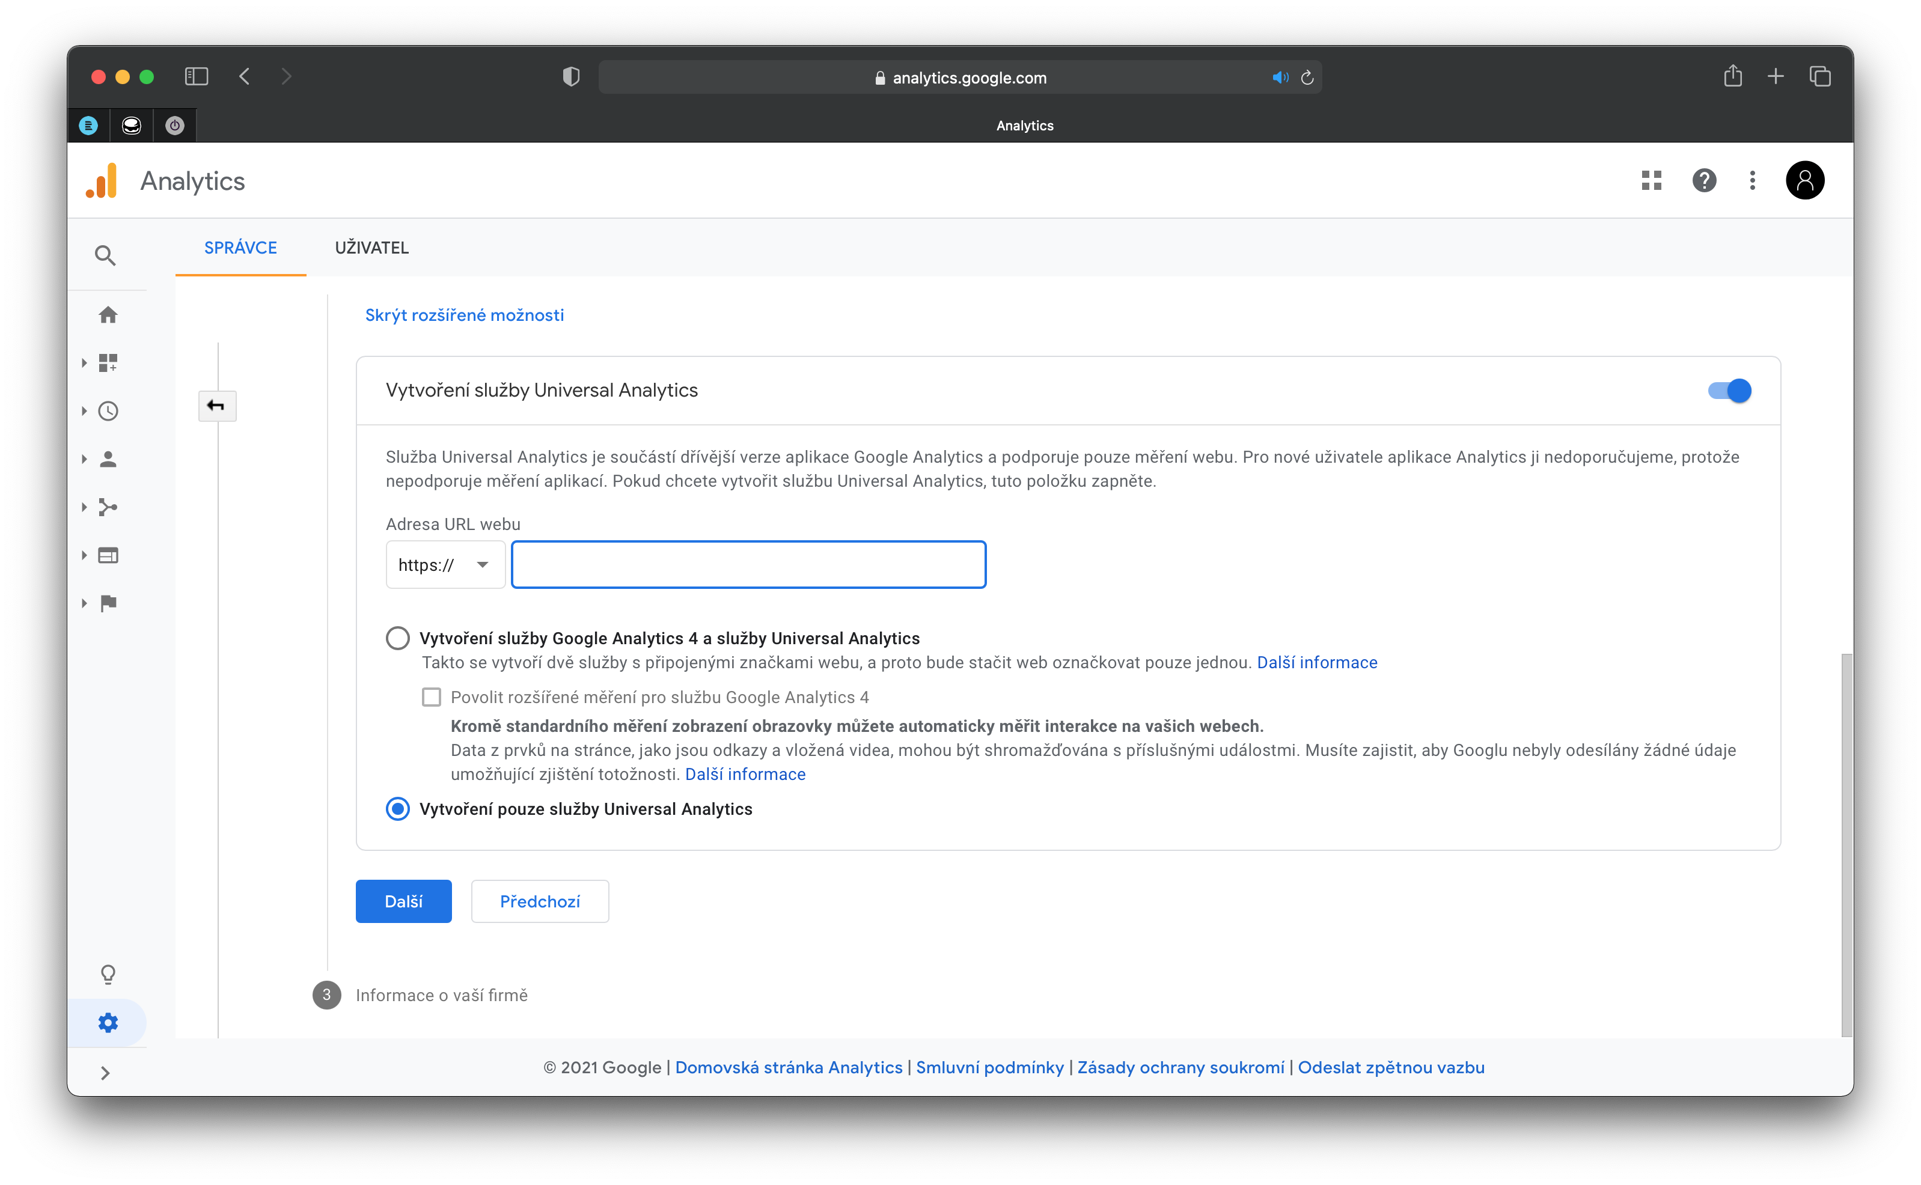Switch to the UŽIVATEL tab
The width and height of the screenshot is (1921, 1185).
click(x=371, y=248)
